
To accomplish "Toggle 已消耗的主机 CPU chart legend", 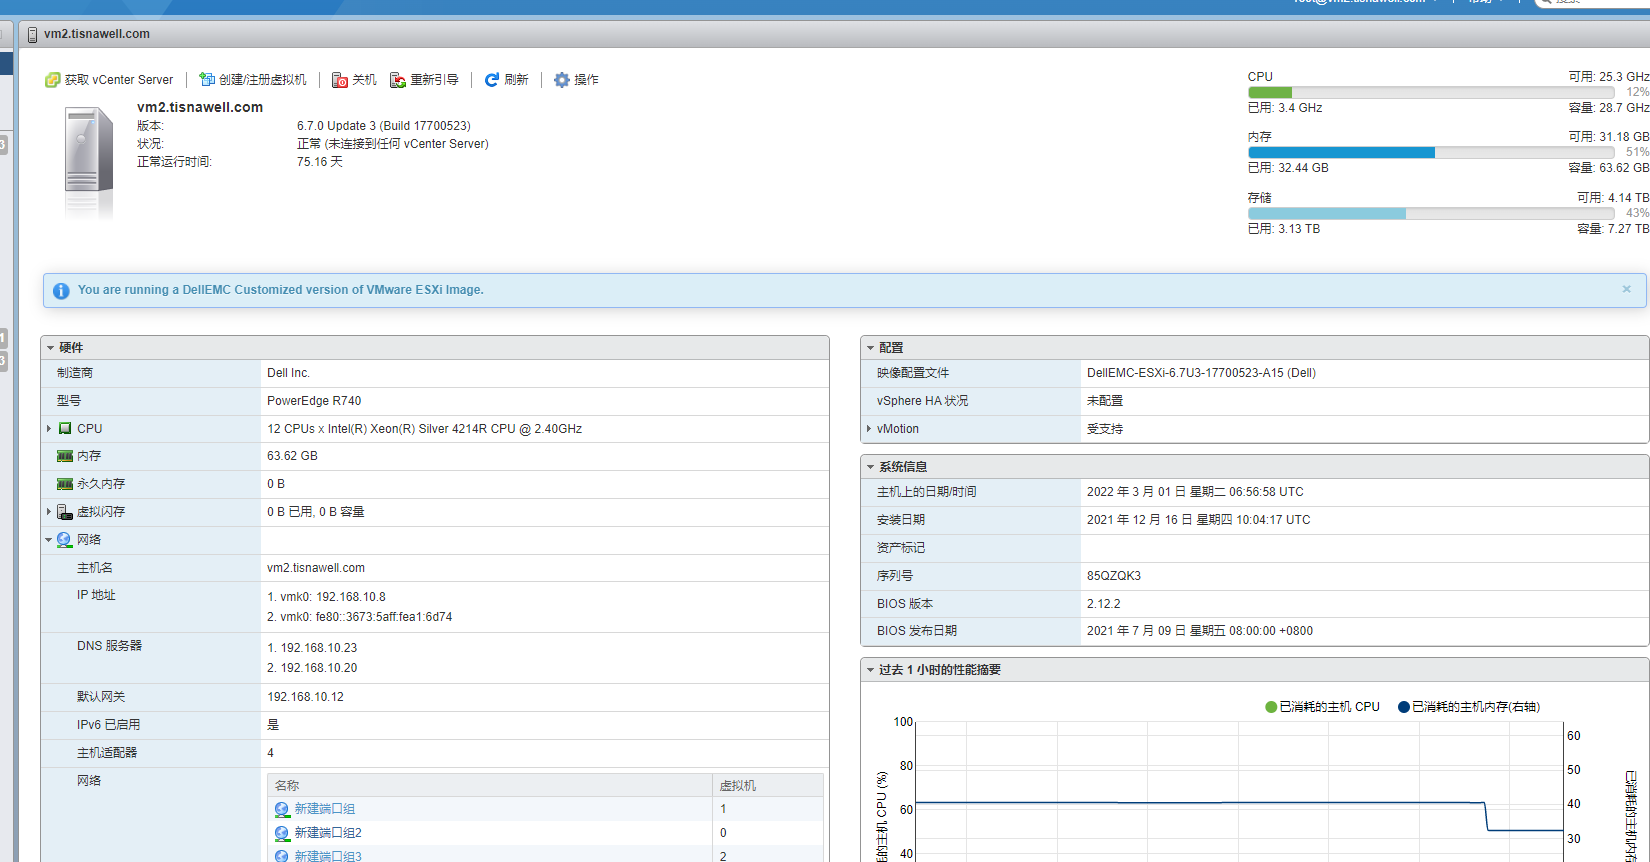I will click(1322, 707).
